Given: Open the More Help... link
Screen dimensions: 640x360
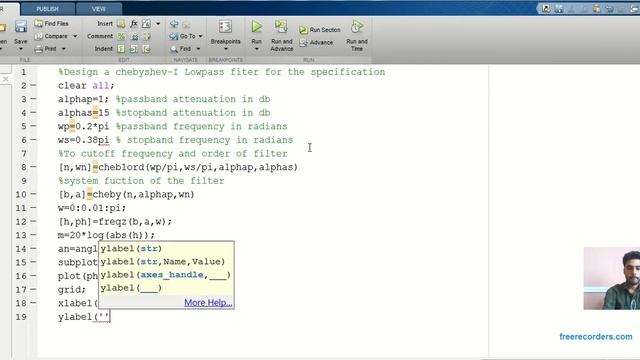Looking at the screenshot, I should point(208,302).
